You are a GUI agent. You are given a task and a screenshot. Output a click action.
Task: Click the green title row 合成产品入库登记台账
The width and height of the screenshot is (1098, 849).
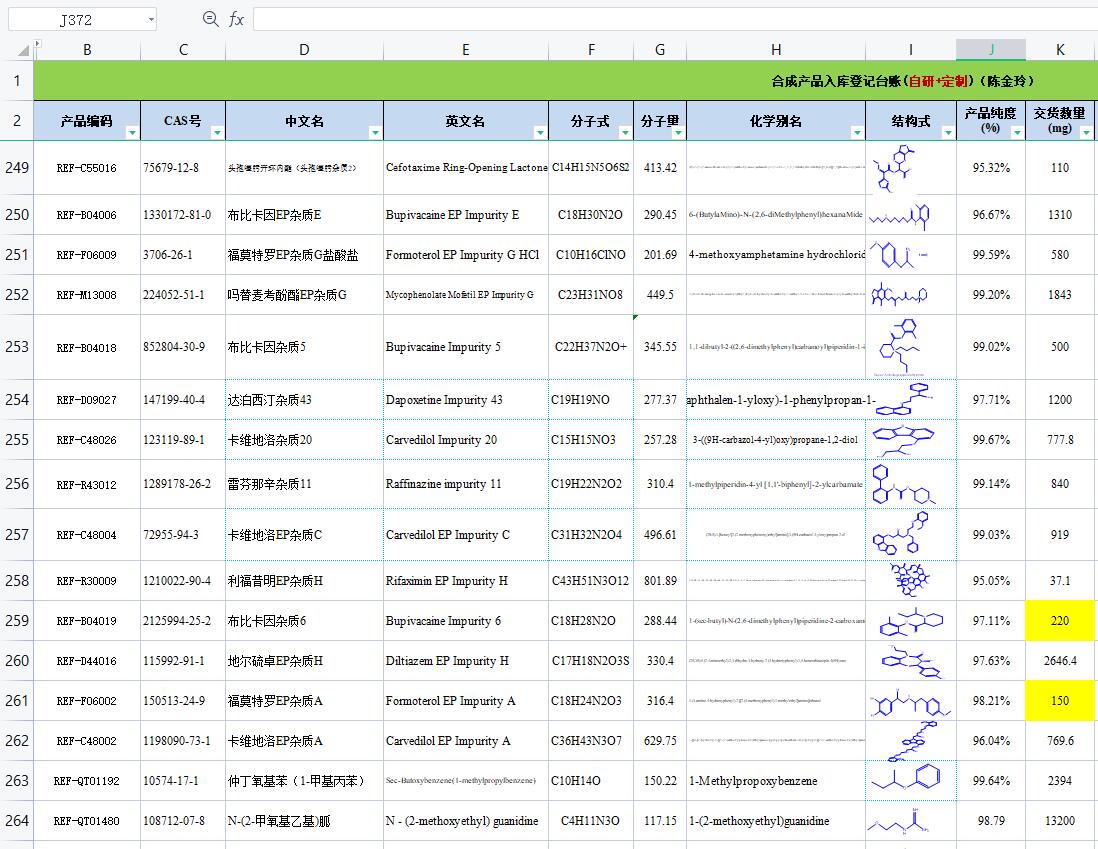coord(565,81)
